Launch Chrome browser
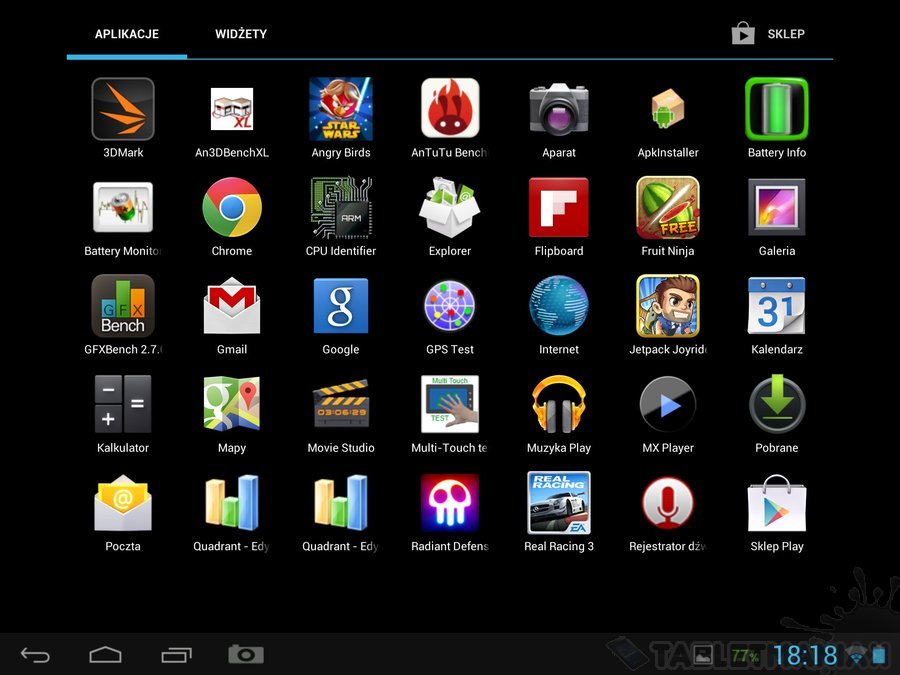This screenshot has height=675, width=900. [x=231, y=207]
